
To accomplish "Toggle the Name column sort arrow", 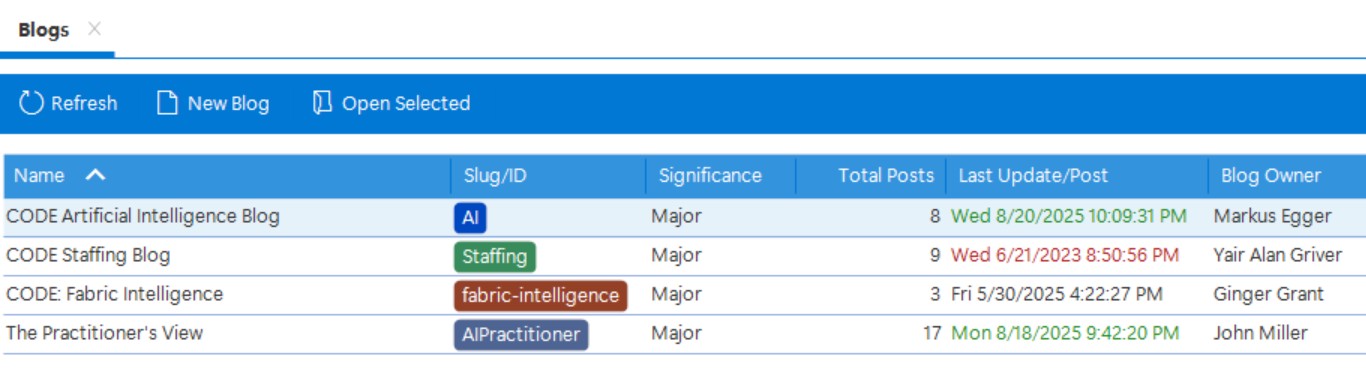I will tap(95, 175).
